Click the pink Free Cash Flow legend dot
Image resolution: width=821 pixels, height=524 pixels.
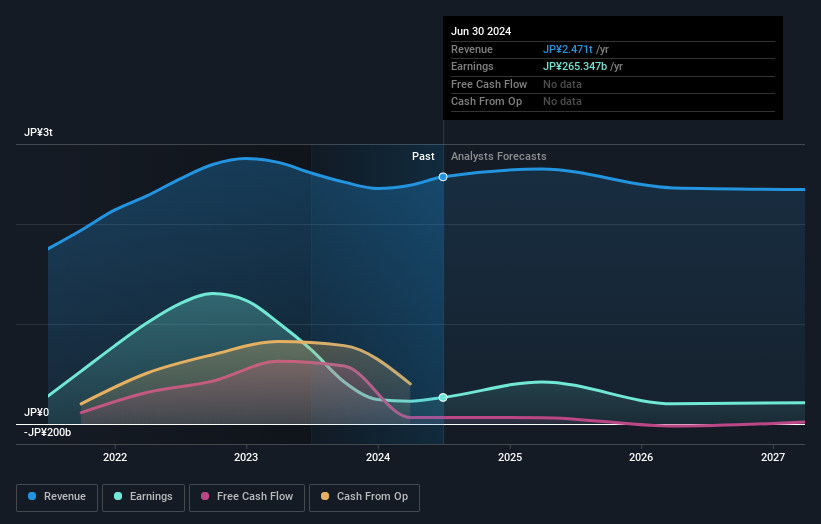click(x=205, y=496)
